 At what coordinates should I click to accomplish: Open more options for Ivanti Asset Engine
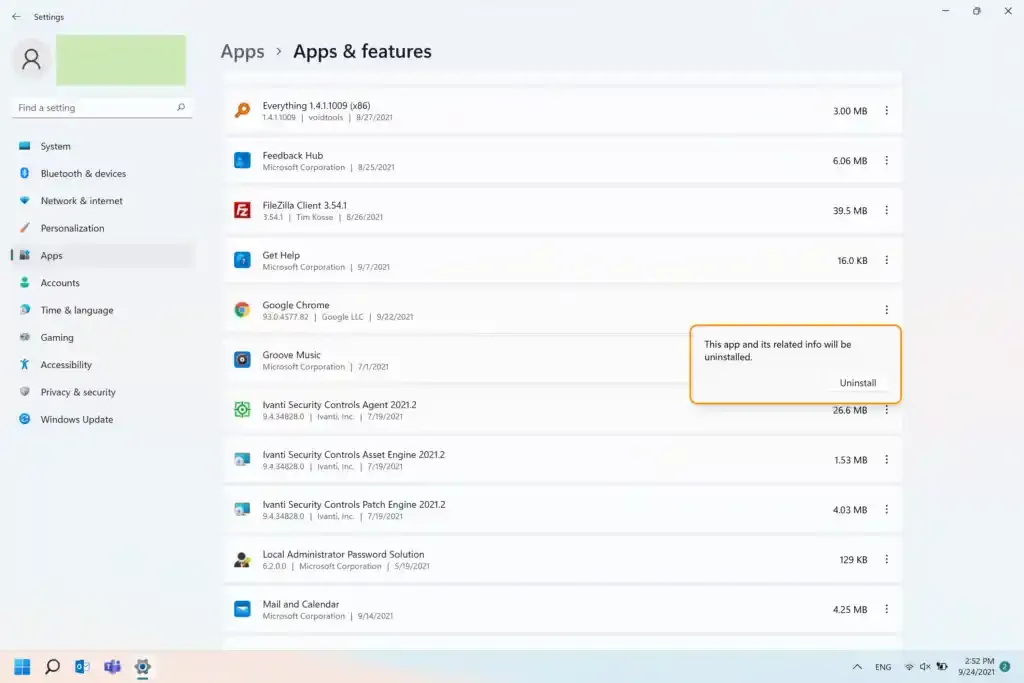click(x=886, y=460)
